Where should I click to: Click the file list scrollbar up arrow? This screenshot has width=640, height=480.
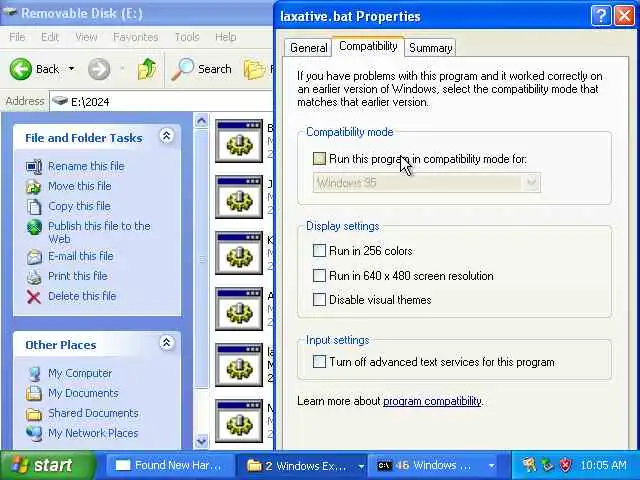click(201, 121)
